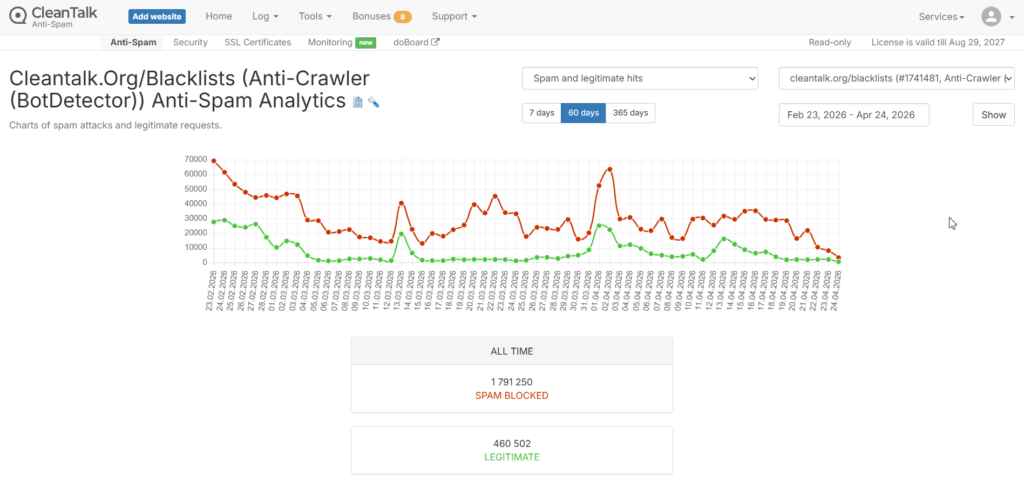1024x489 pixels.
Task: Switch to the Security tab
Action: click(190, 42)
